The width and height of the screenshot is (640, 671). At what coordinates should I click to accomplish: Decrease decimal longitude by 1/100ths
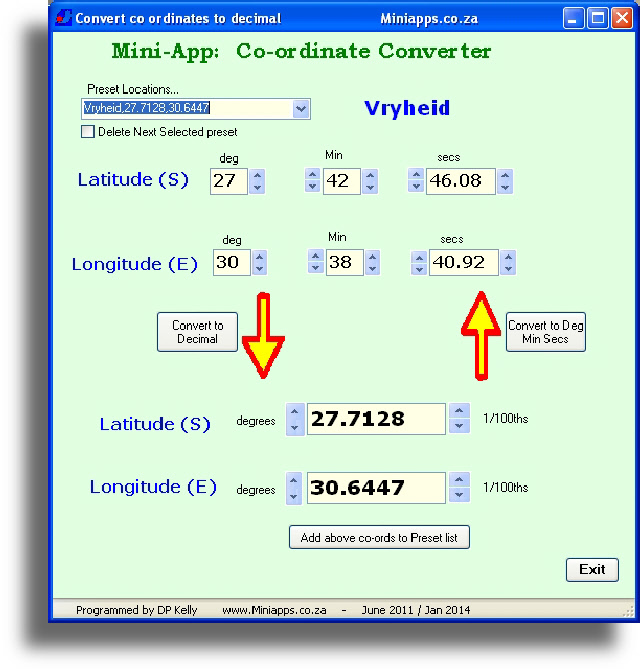[458, 495]
